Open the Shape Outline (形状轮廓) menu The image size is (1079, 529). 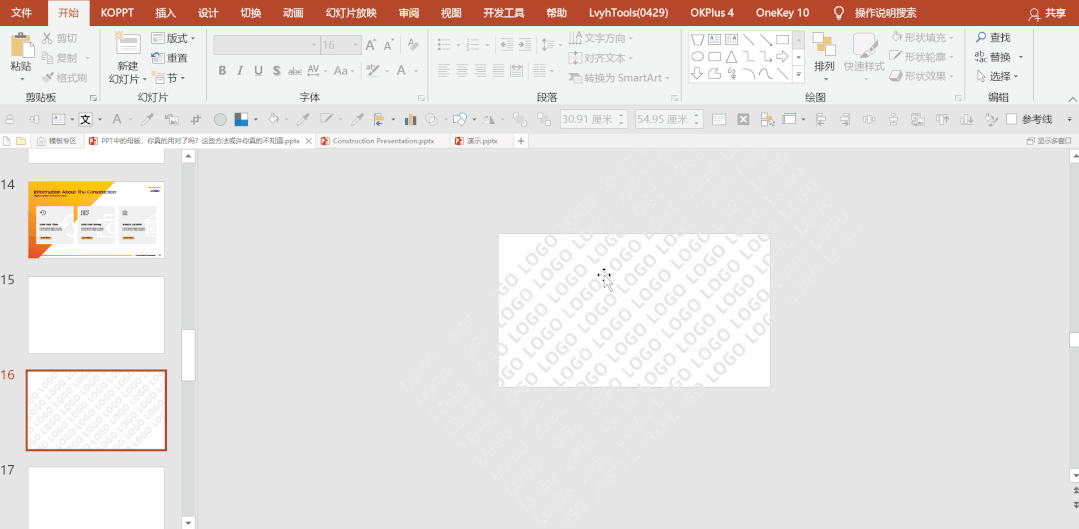pos(923,57)
